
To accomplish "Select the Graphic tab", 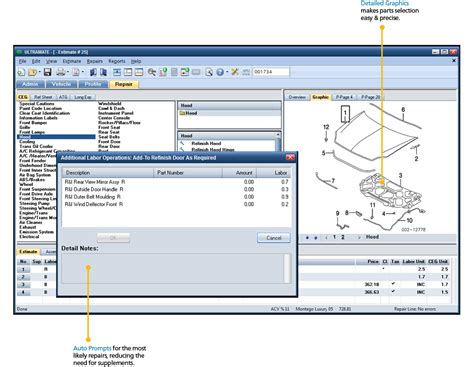I will [321, 97].
